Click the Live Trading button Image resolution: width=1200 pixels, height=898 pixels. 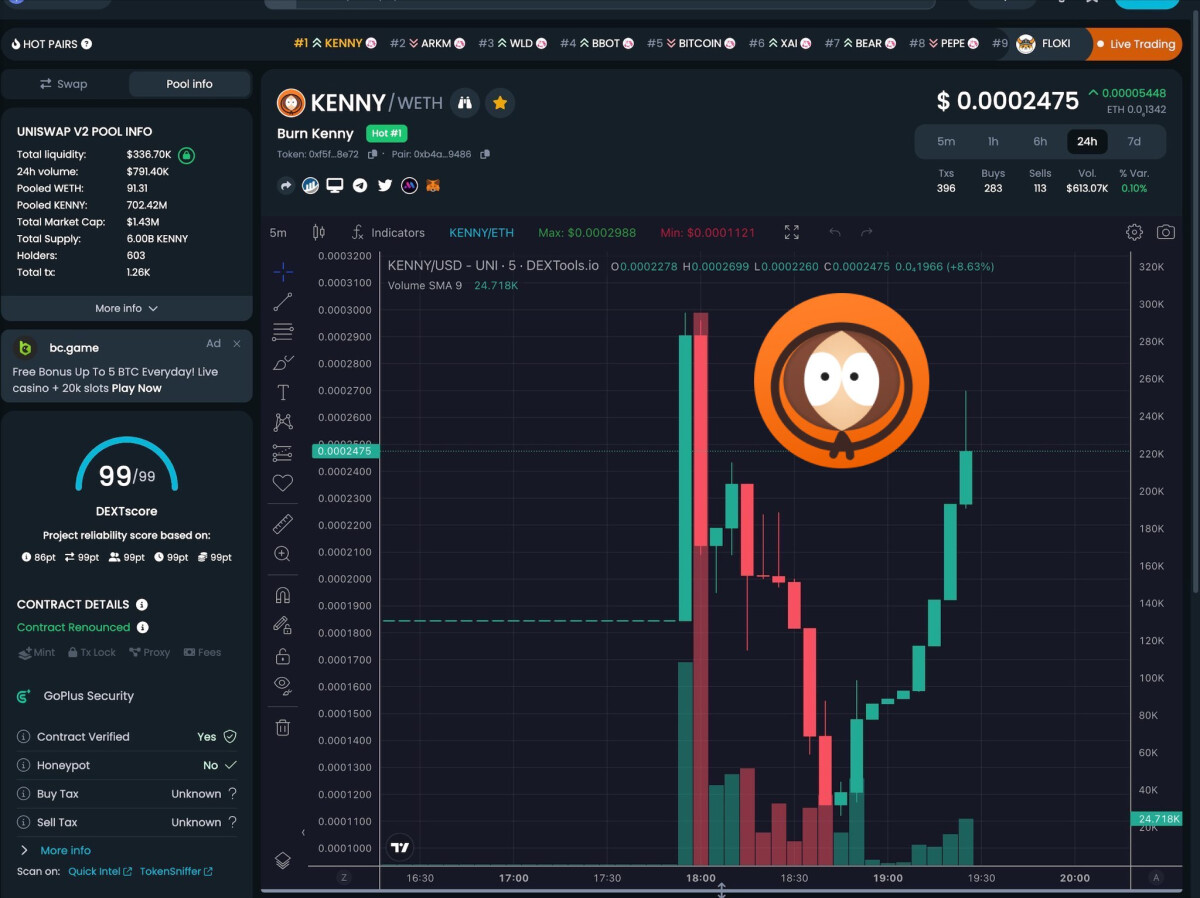click(x=1135, y=44)
